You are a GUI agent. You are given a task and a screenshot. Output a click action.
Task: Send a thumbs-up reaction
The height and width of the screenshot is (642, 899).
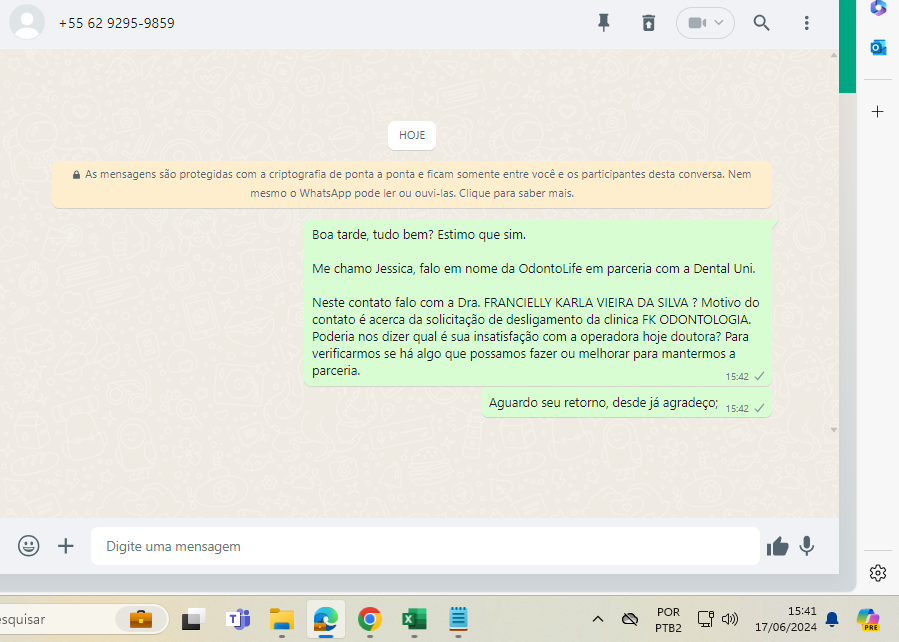[777, 546]
